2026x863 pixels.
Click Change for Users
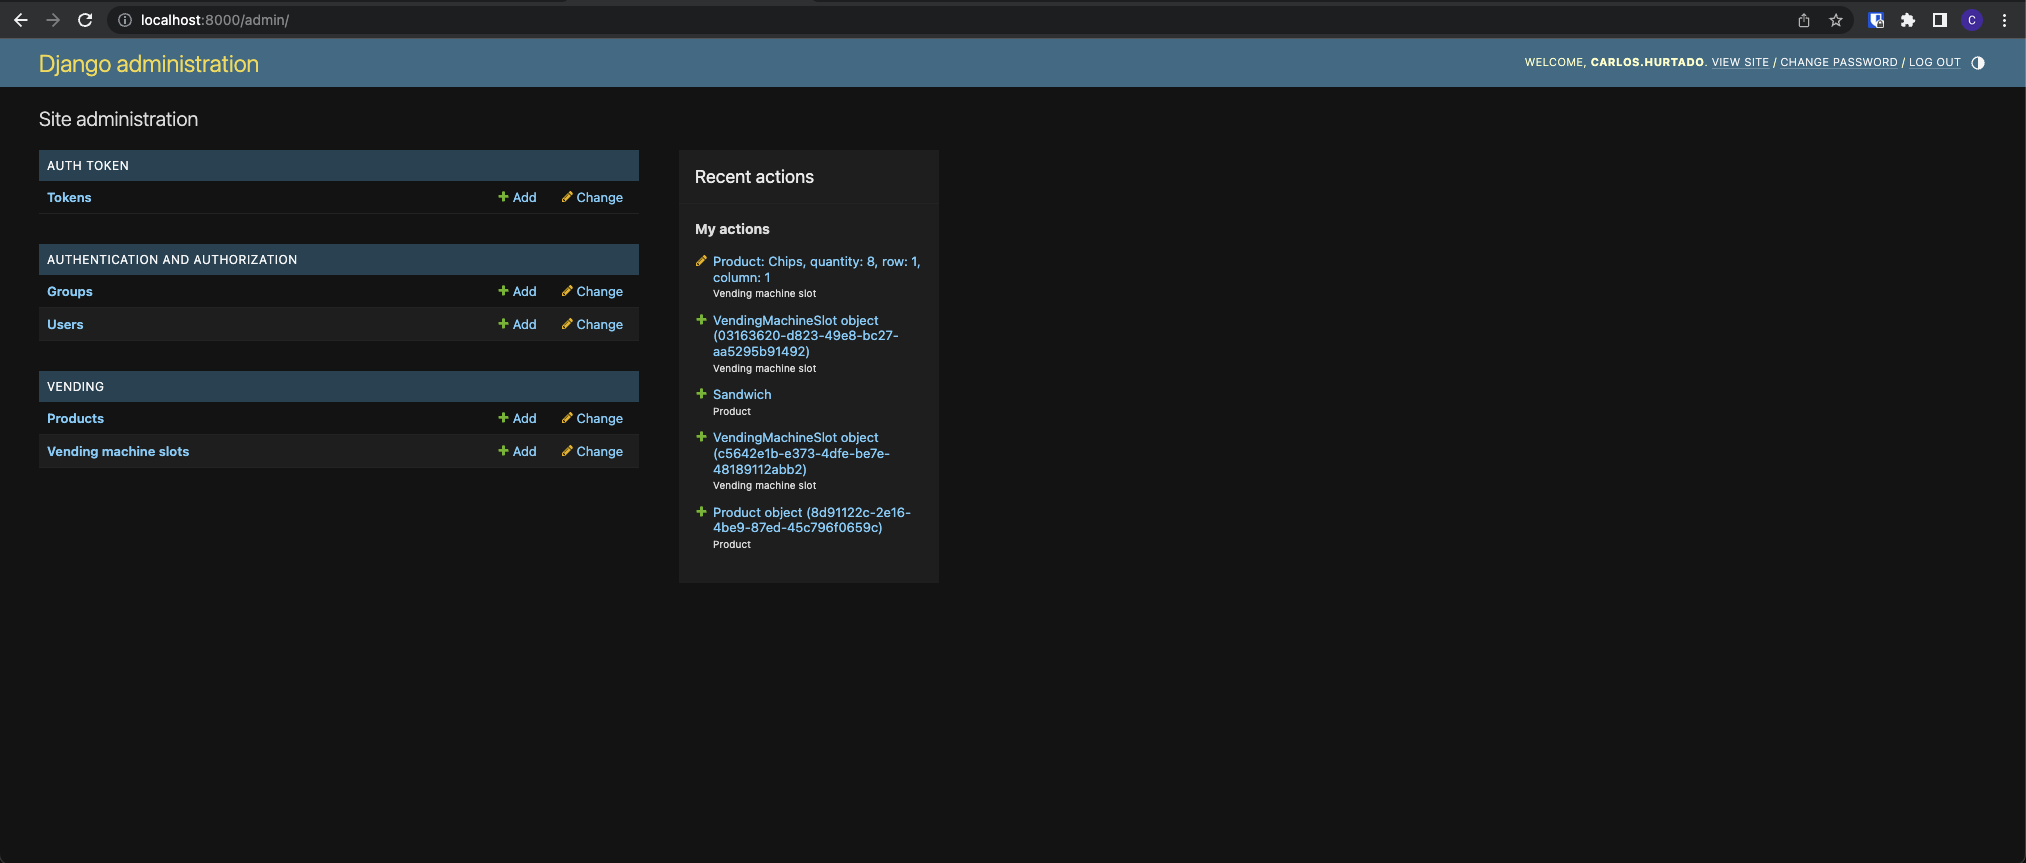click(592, 325)
